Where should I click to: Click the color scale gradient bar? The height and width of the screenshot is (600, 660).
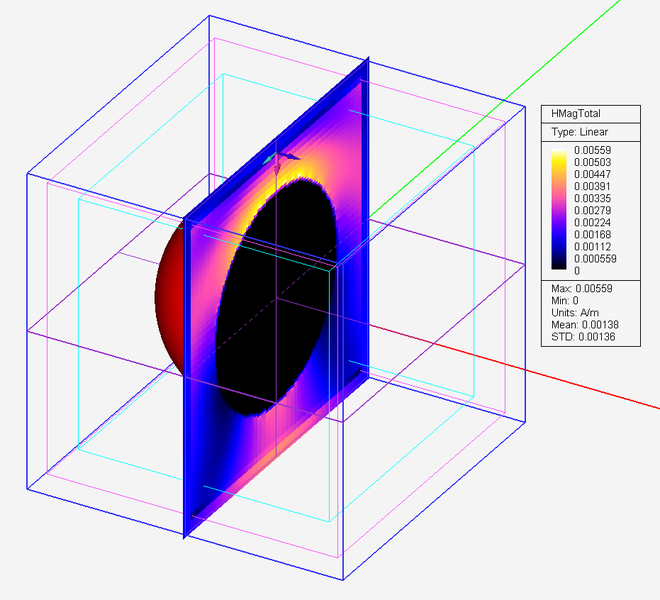point(559,209)
